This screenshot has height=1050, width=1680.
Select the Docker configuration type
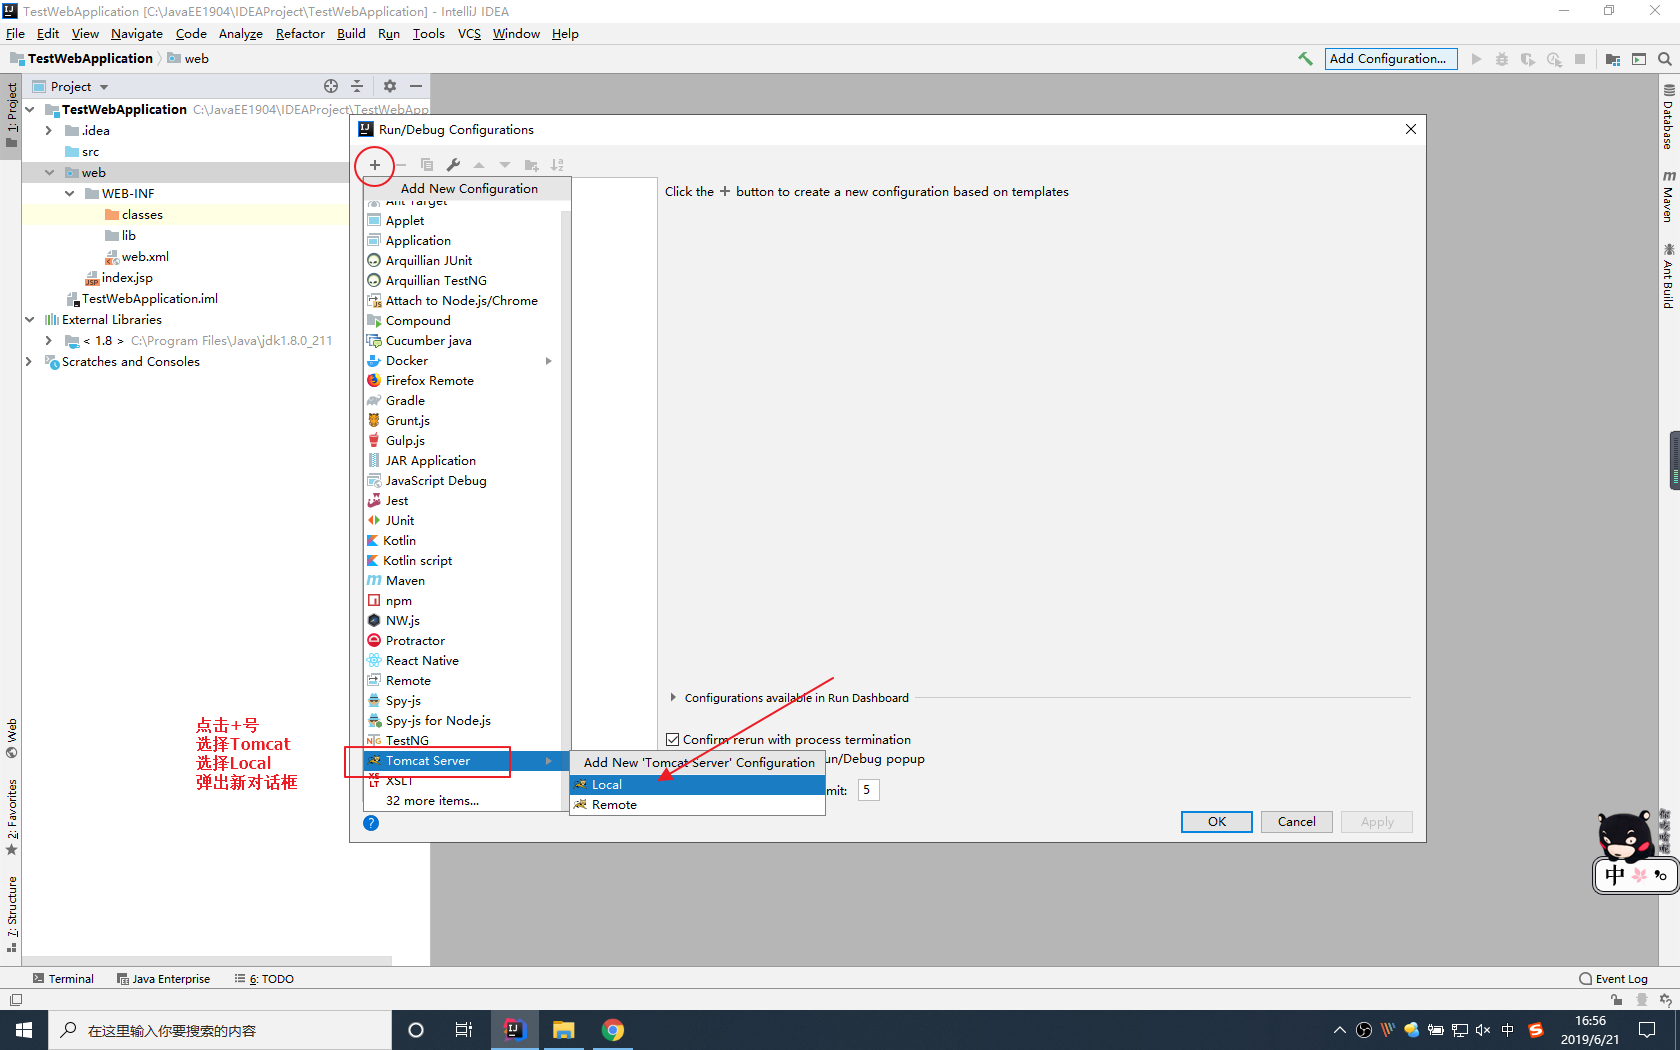tap(460, 361)
